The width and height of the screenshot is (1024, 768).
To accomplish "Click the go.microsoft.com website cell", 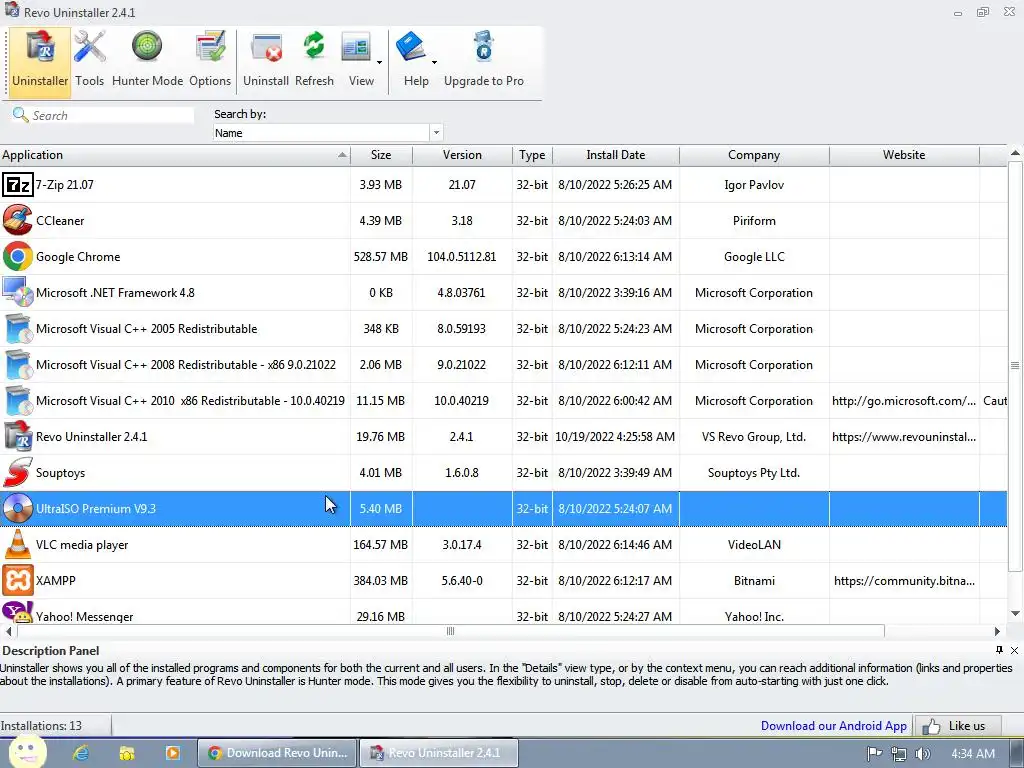I will (x=904, y=401).
